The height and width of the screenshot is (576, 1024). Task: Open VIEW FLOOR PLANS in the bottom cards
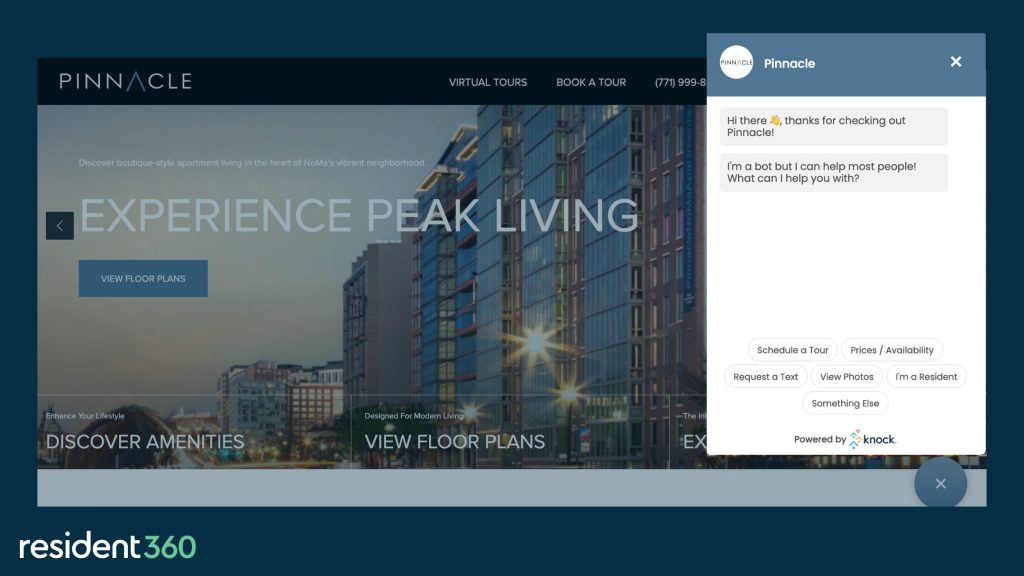click(457, 441)
